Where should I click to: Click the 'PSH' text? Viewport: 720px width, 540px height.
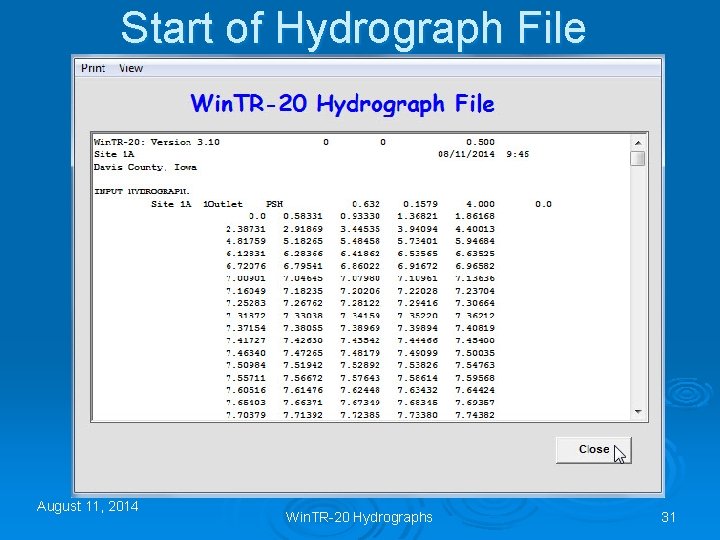275,204
